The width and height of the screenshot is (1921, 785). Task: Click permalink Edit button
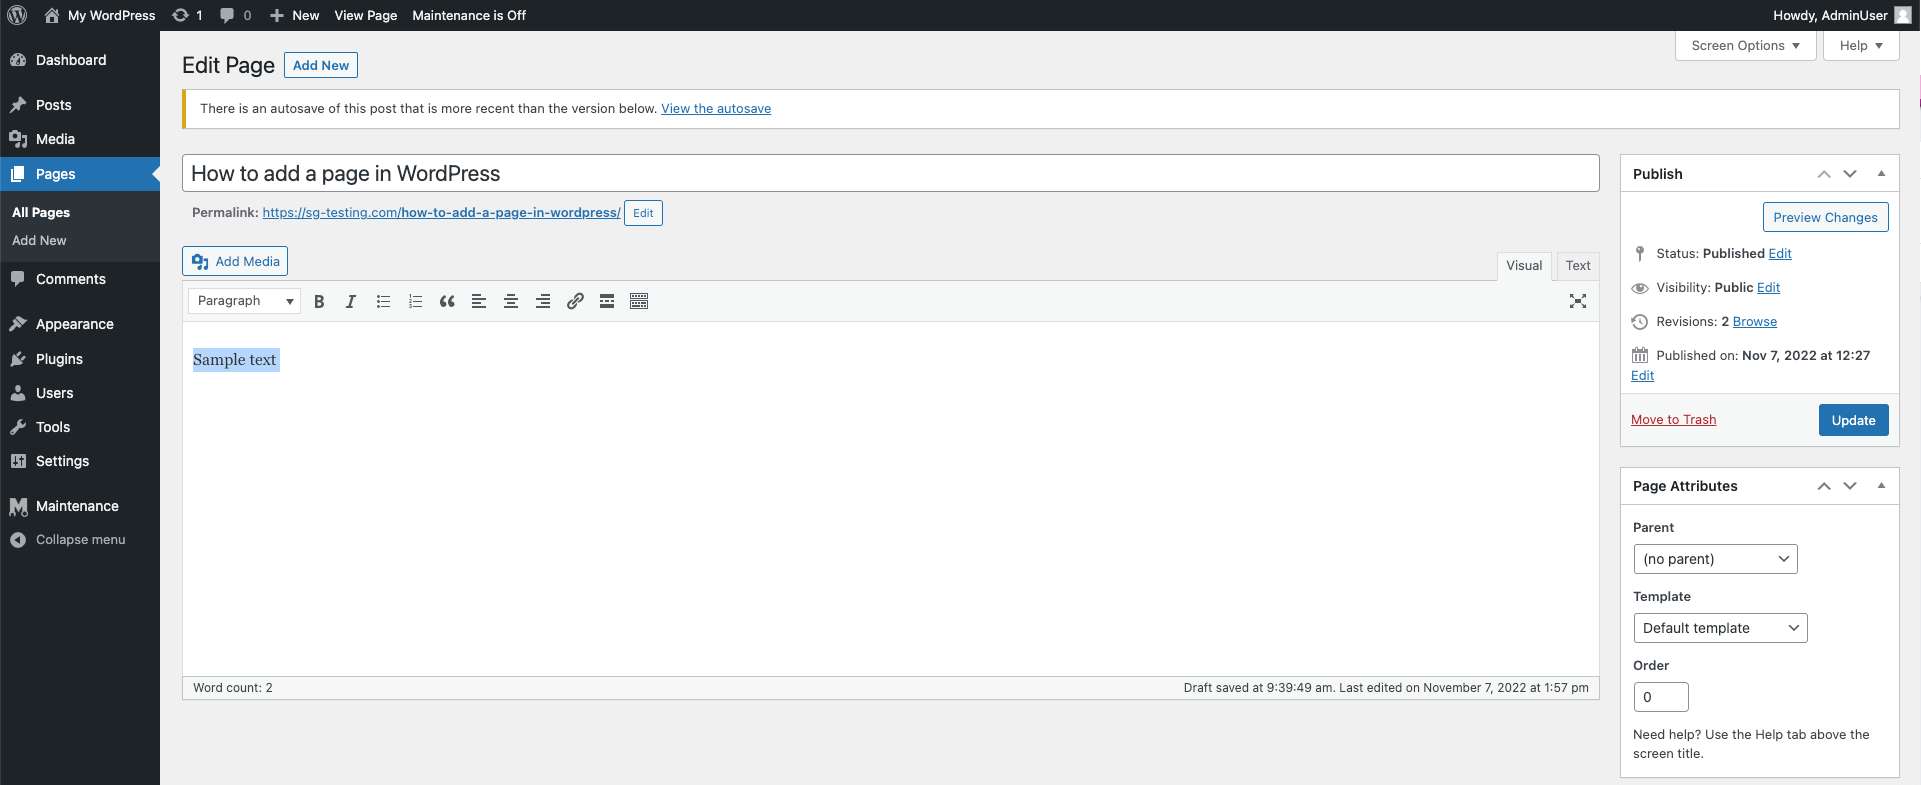coord(643,213)
